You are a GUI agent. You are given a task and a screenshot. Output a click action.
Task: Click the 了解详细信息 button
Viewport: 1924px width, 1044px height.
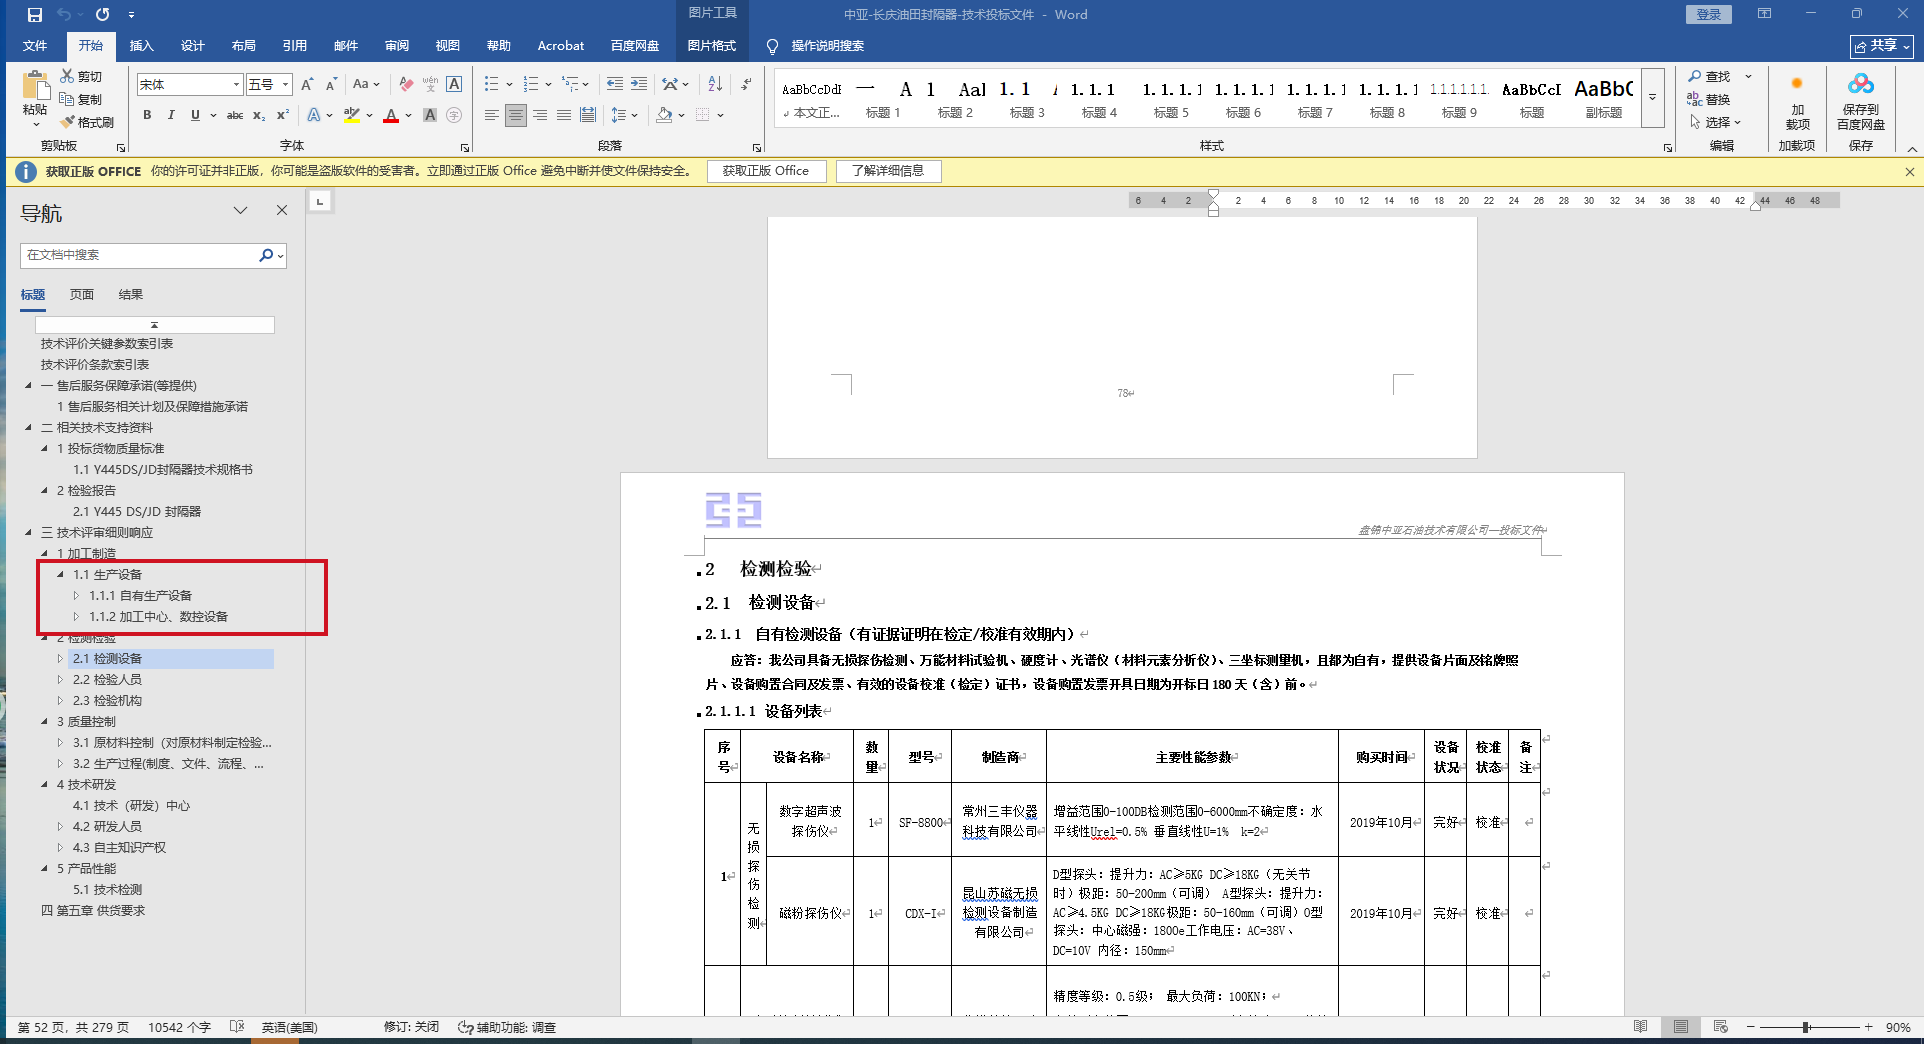[x=888, y=171]
